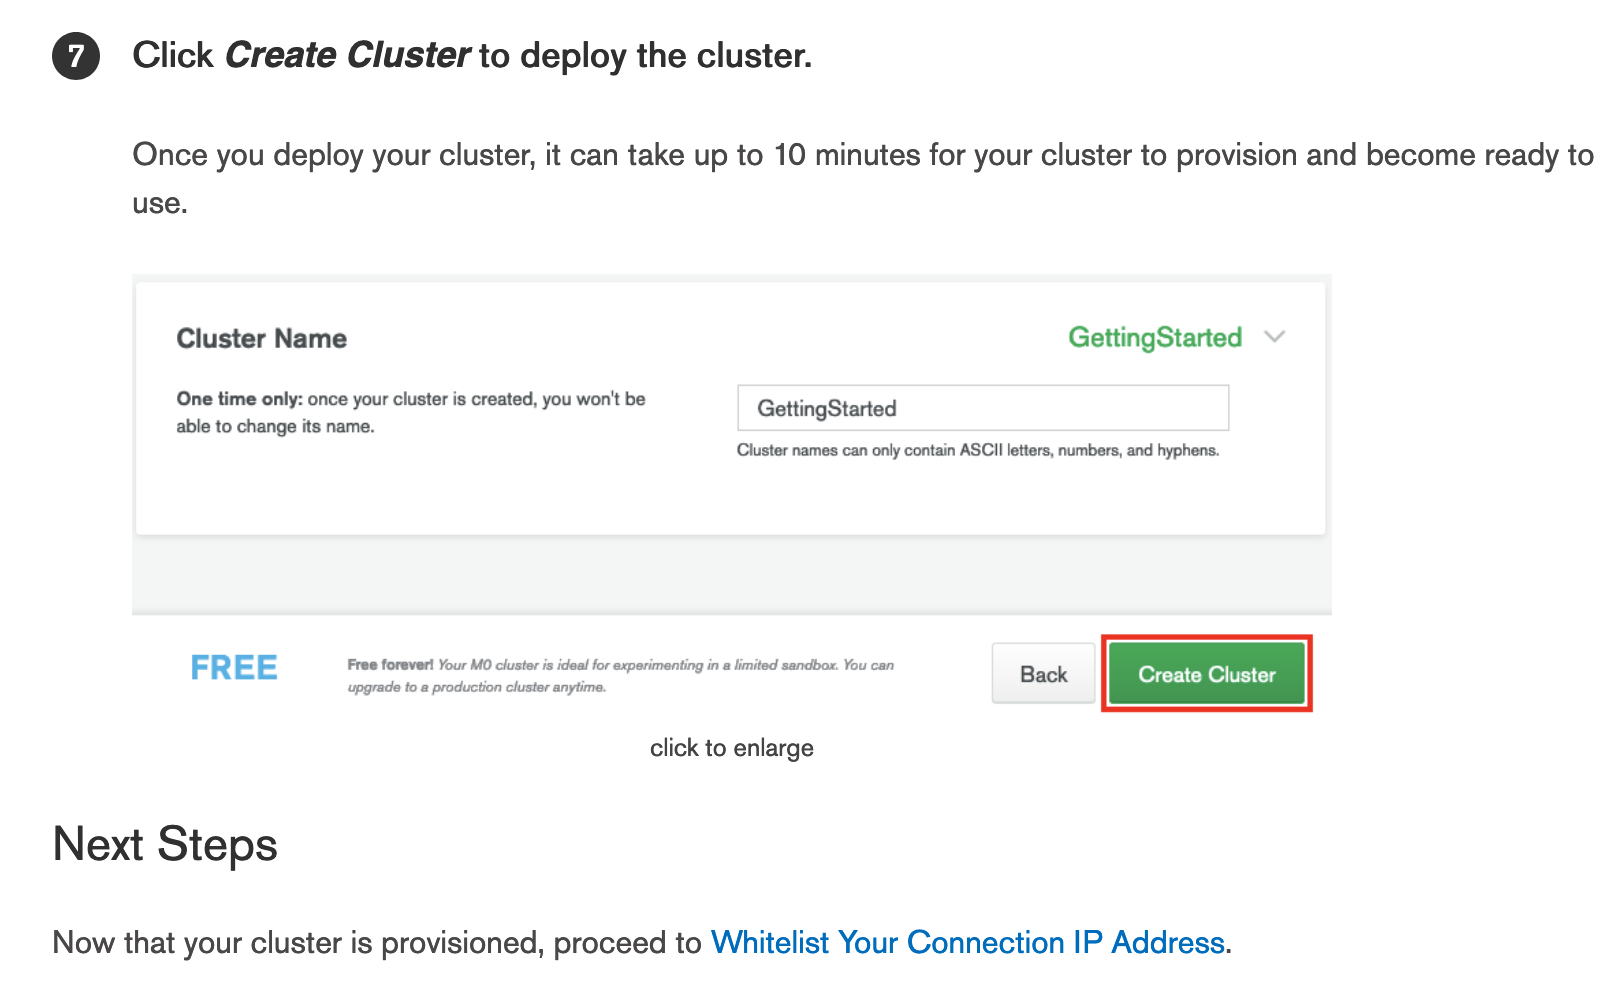Open Whitelist Your Connection IP Address link
This screenshot has width=1610, height=998.
(x=967, y=942)
